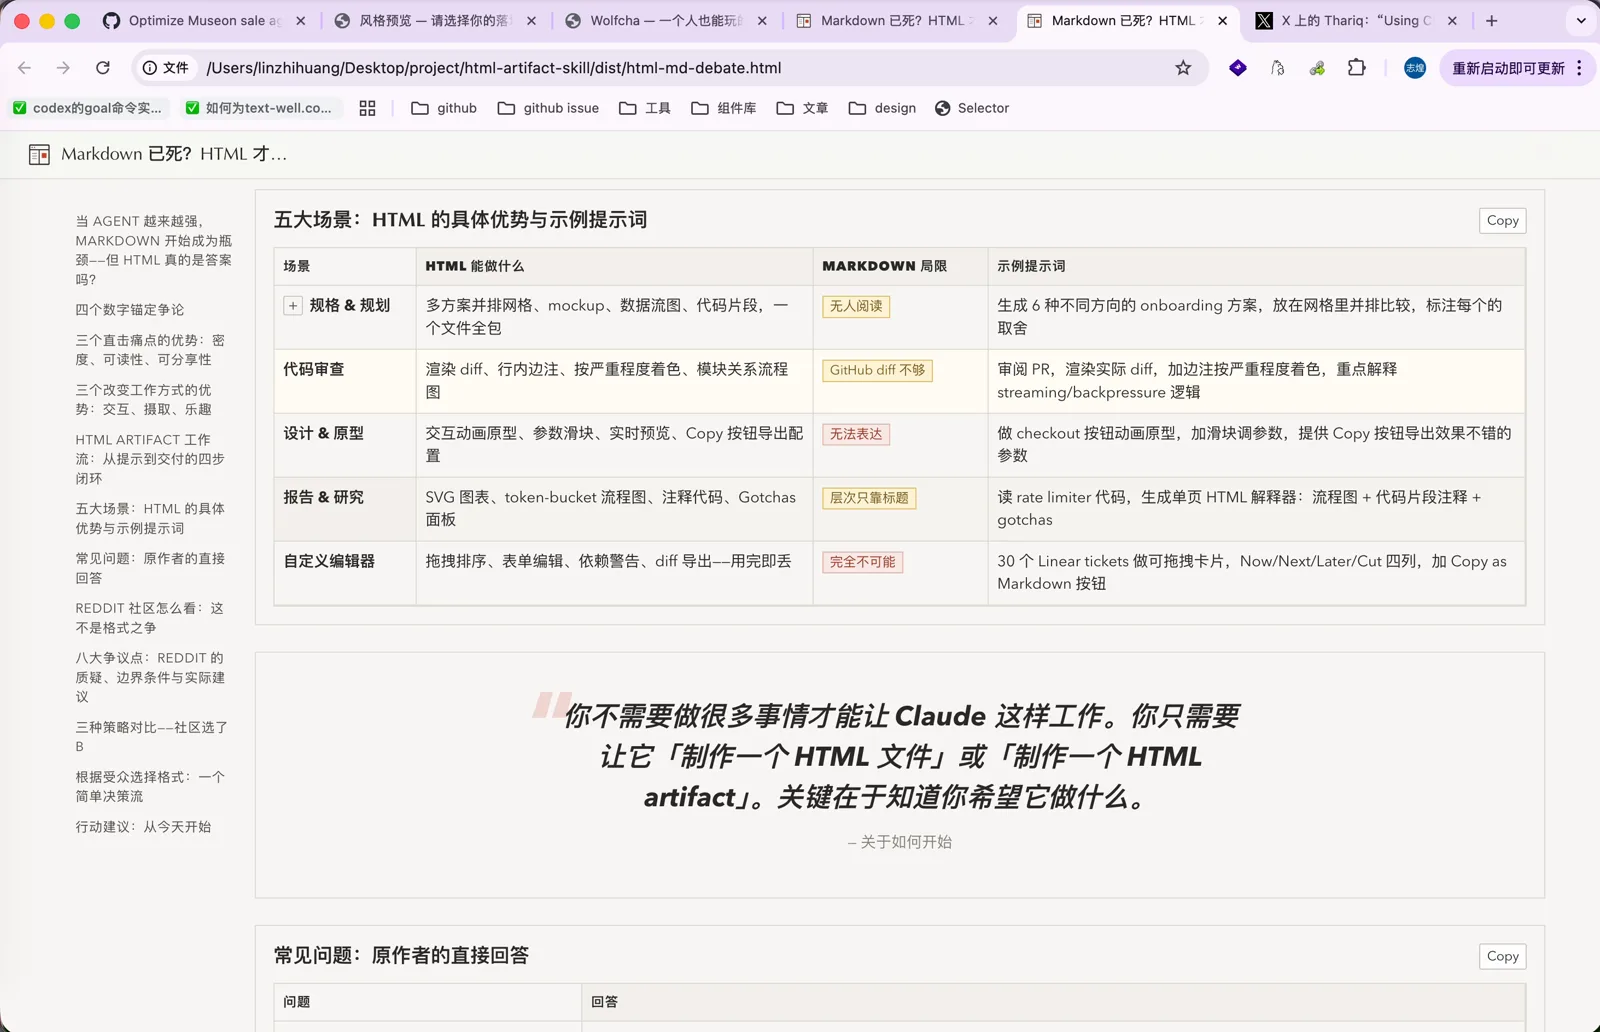Copy the 五大场景 section
Image resolution: width=1600 pixels, height=1032 pixels.
[x=1502, y=220]
